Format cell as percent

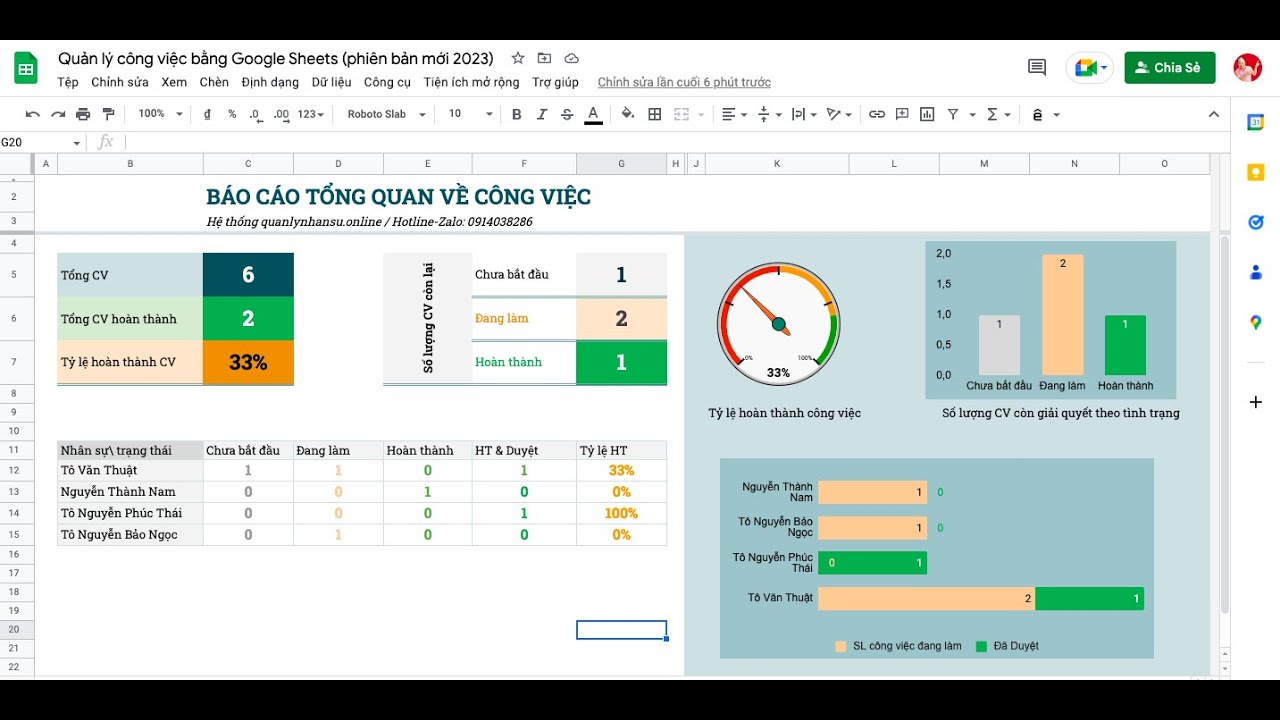point(232,114)
